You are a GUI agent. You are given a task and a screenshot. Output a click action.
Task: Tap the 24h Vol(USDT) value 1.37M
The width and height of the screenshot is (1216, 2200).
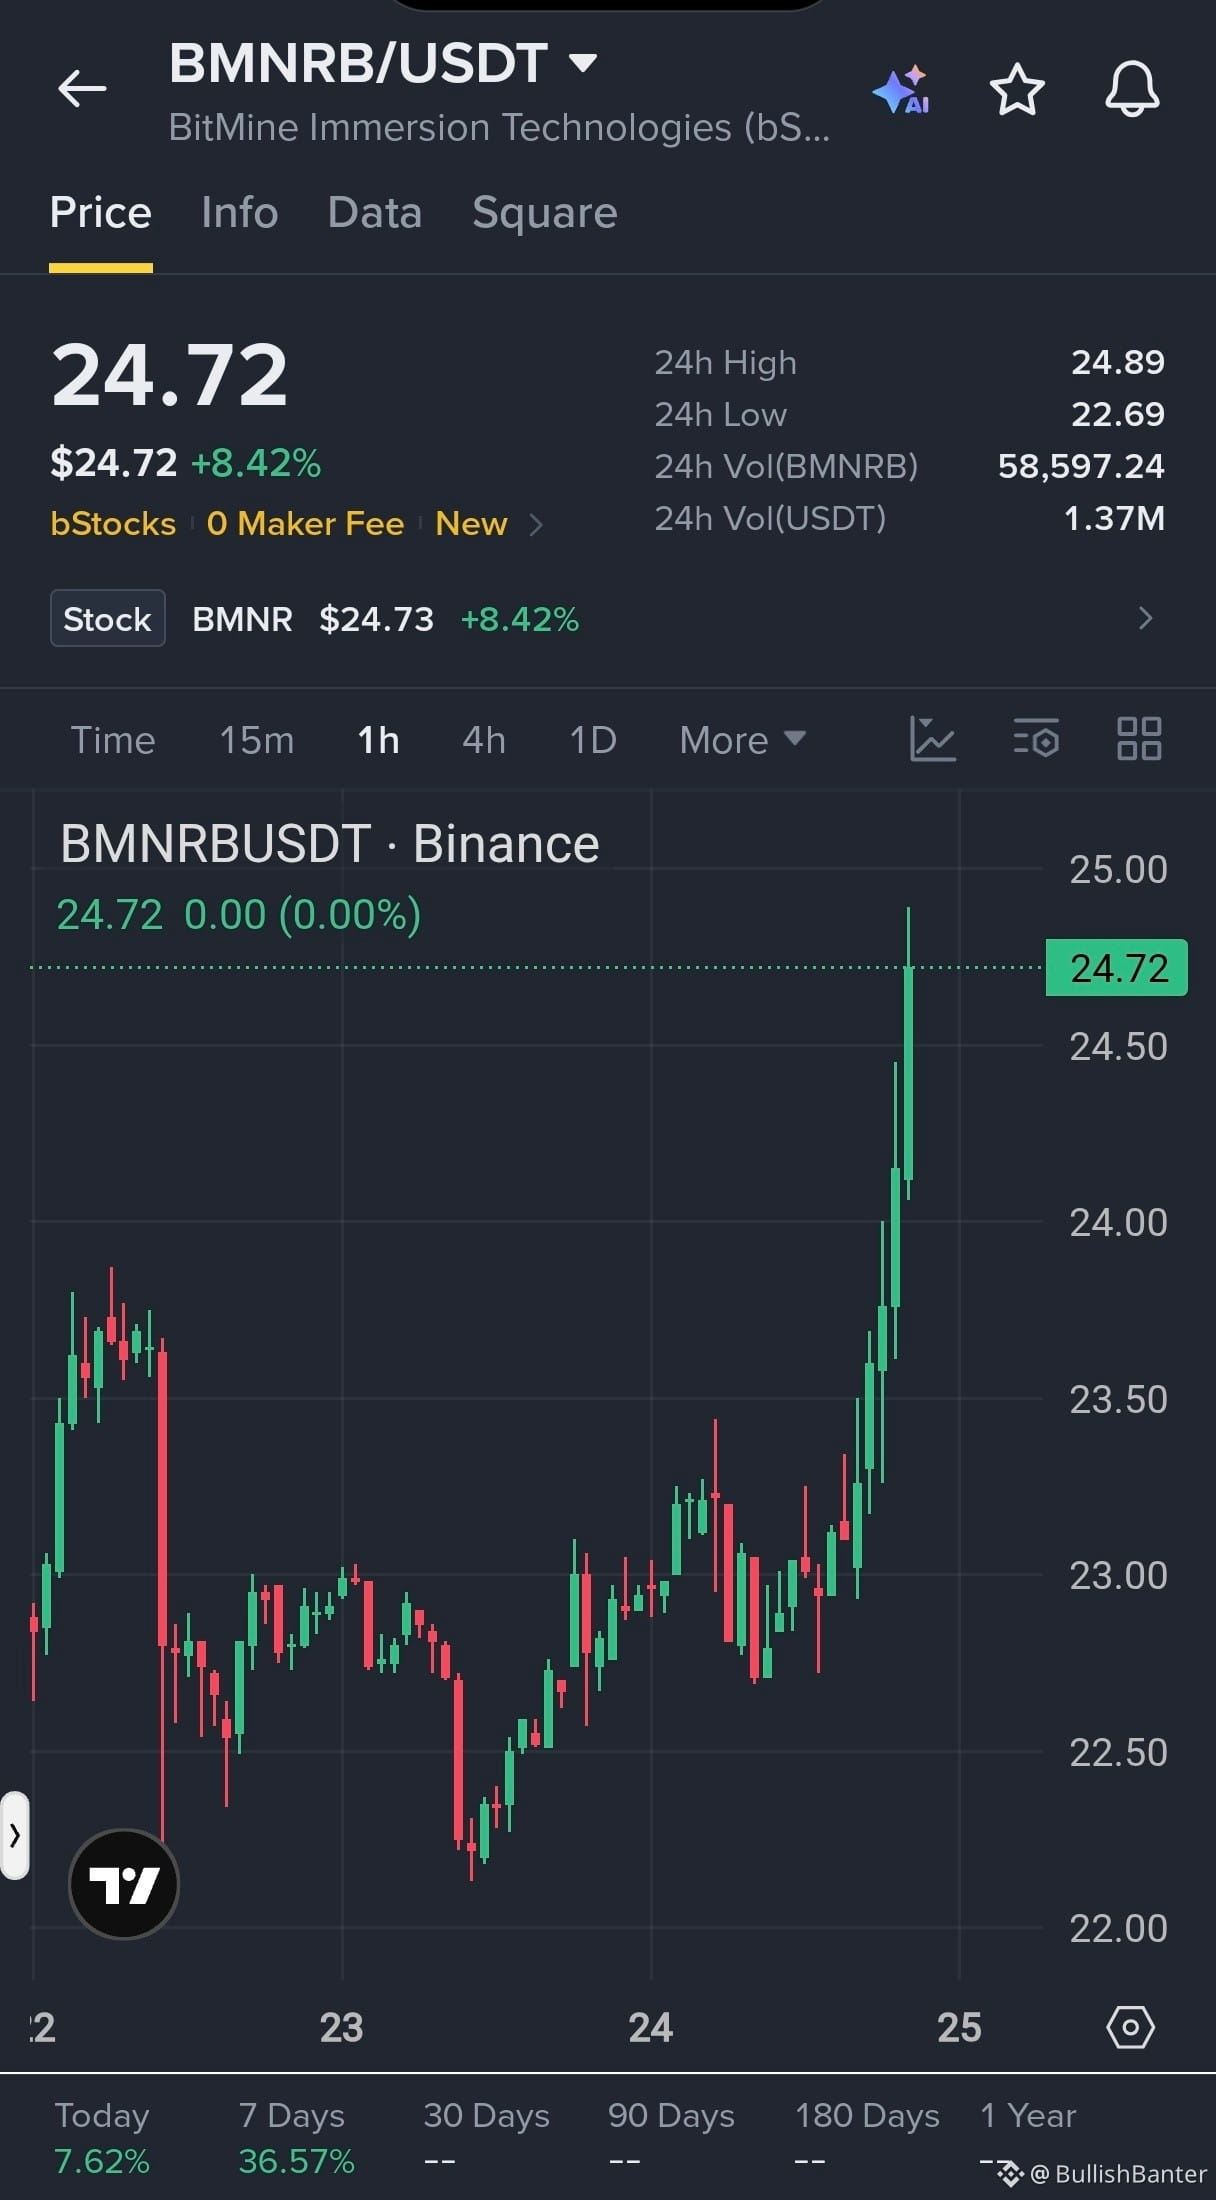[1114, 518]
